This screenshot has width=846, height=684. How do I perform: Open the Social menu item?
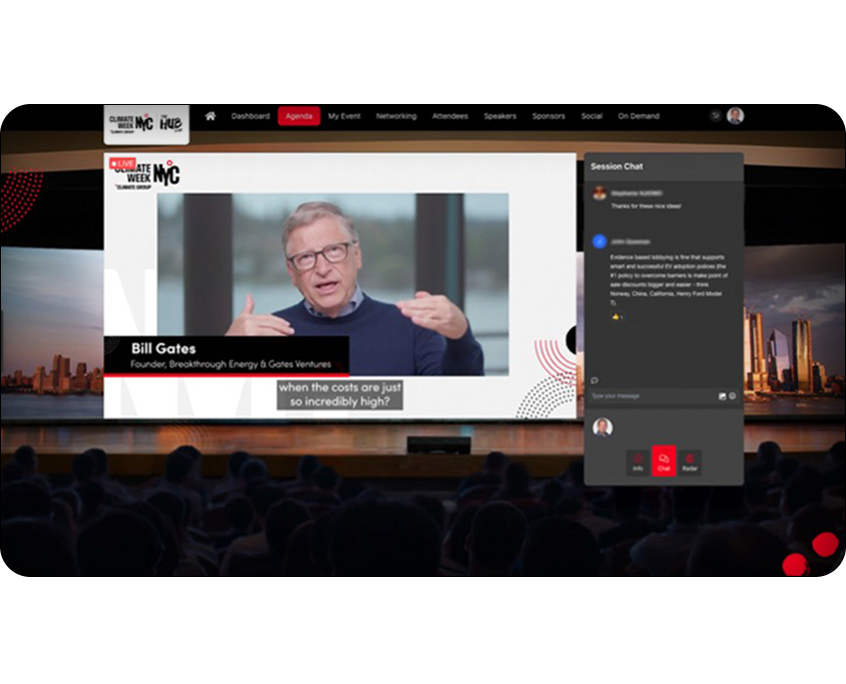[592, 116]
